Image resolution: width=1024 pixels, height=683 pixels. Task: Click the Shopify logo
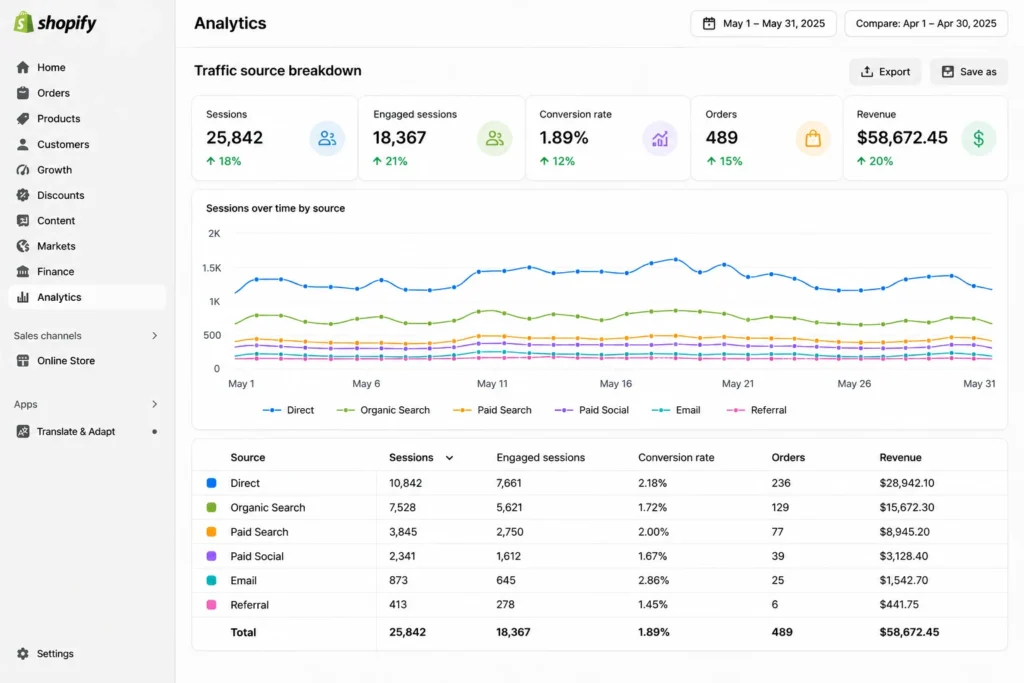coord(55,23)
